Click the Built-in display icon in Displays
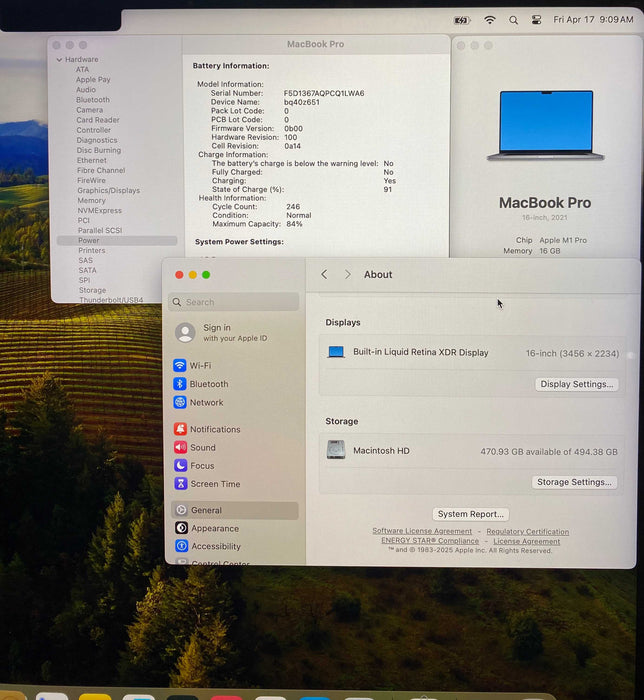 (336, 352)
